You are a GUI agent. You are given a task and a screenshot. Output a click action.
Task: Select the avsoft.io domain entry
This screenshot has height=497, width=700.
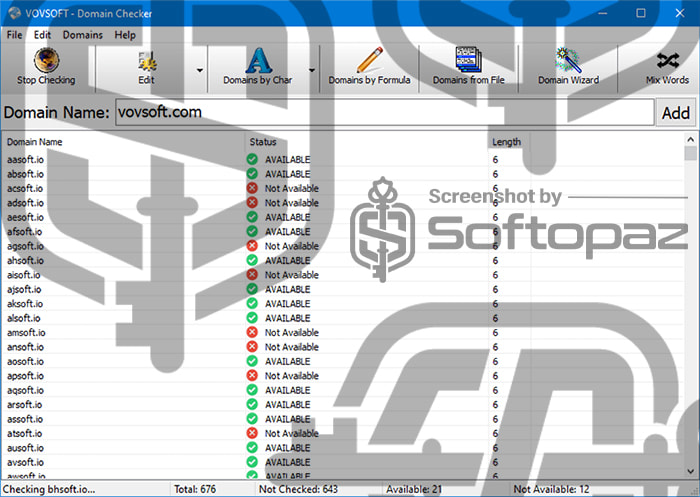click(25, 462)
